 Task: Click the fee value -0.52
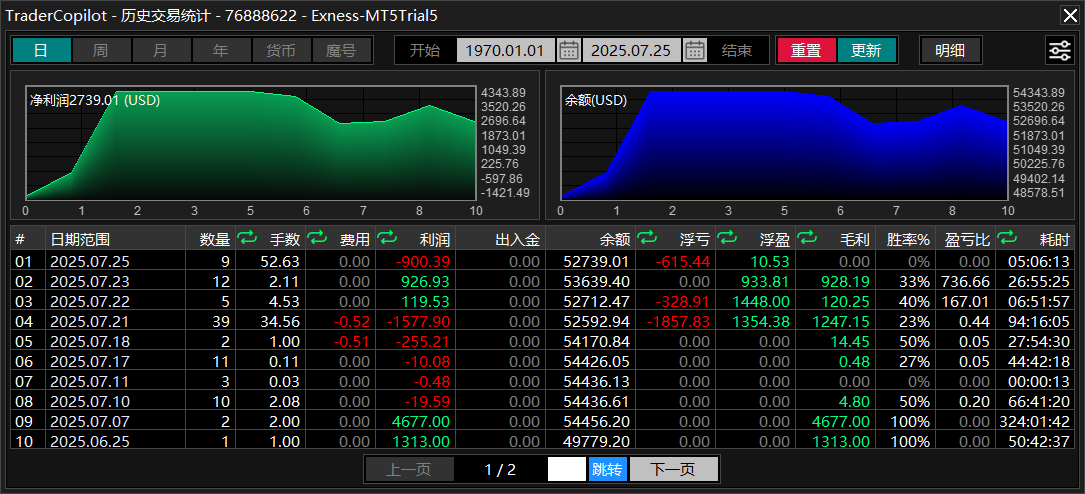click(352, 322)
